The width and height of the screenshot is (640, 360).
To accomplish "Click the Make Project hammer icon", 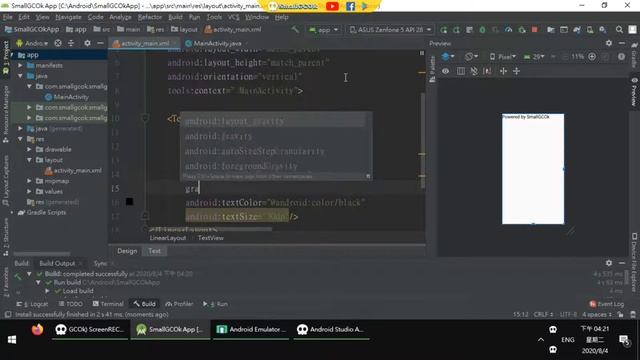I will 295,29.
